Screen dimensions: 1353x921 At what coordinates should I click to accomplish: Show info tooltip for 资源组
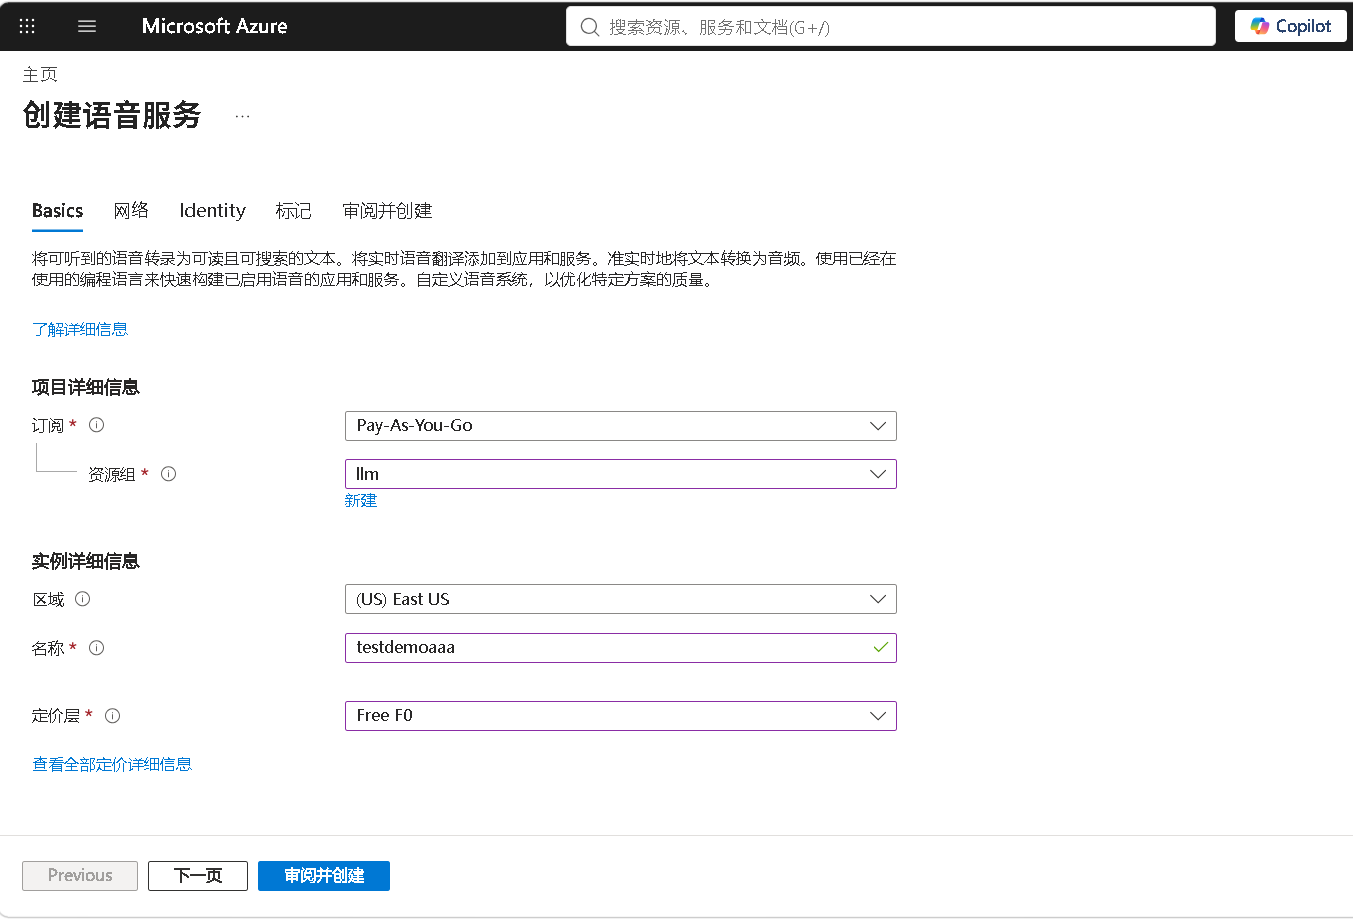[169, 474]
